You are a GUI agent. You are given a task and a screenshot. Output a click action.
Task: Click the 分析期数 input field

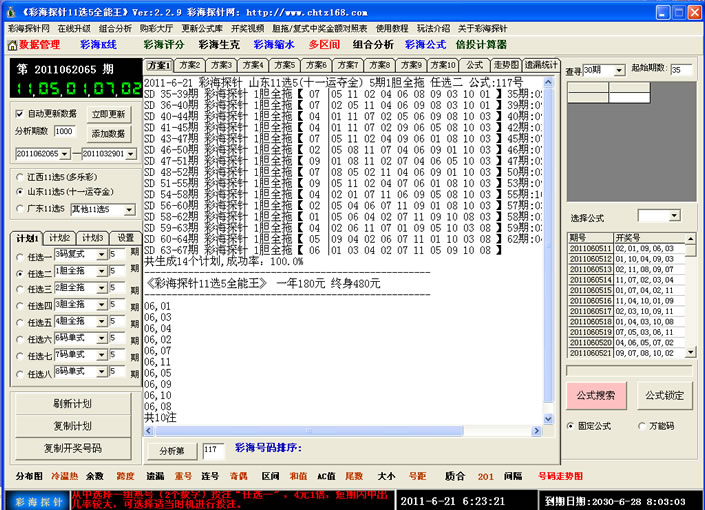[64, 131]
